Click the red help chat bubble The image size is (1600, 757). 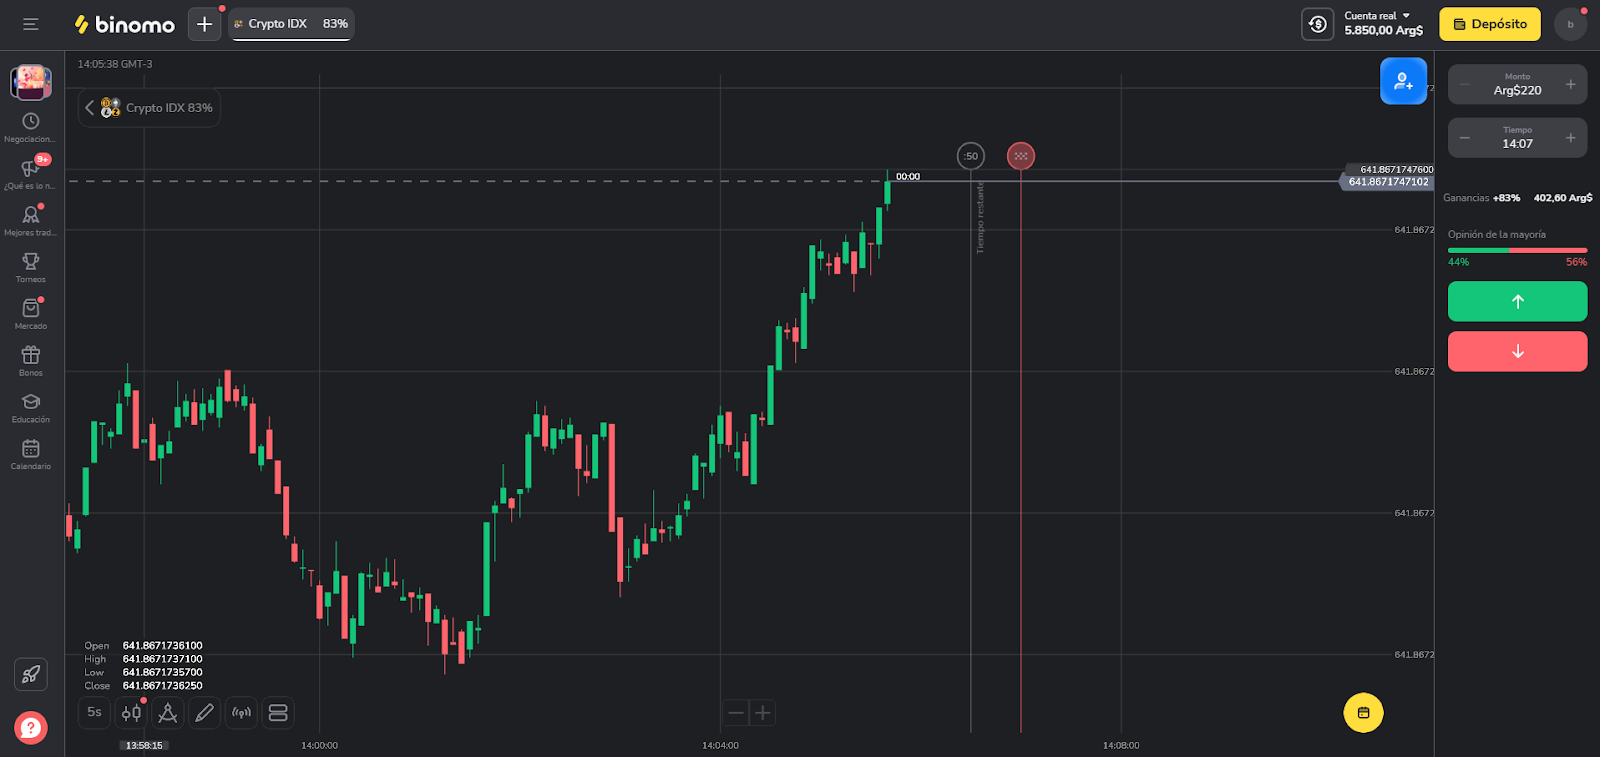pyautogui.click(x=31, y=727)
